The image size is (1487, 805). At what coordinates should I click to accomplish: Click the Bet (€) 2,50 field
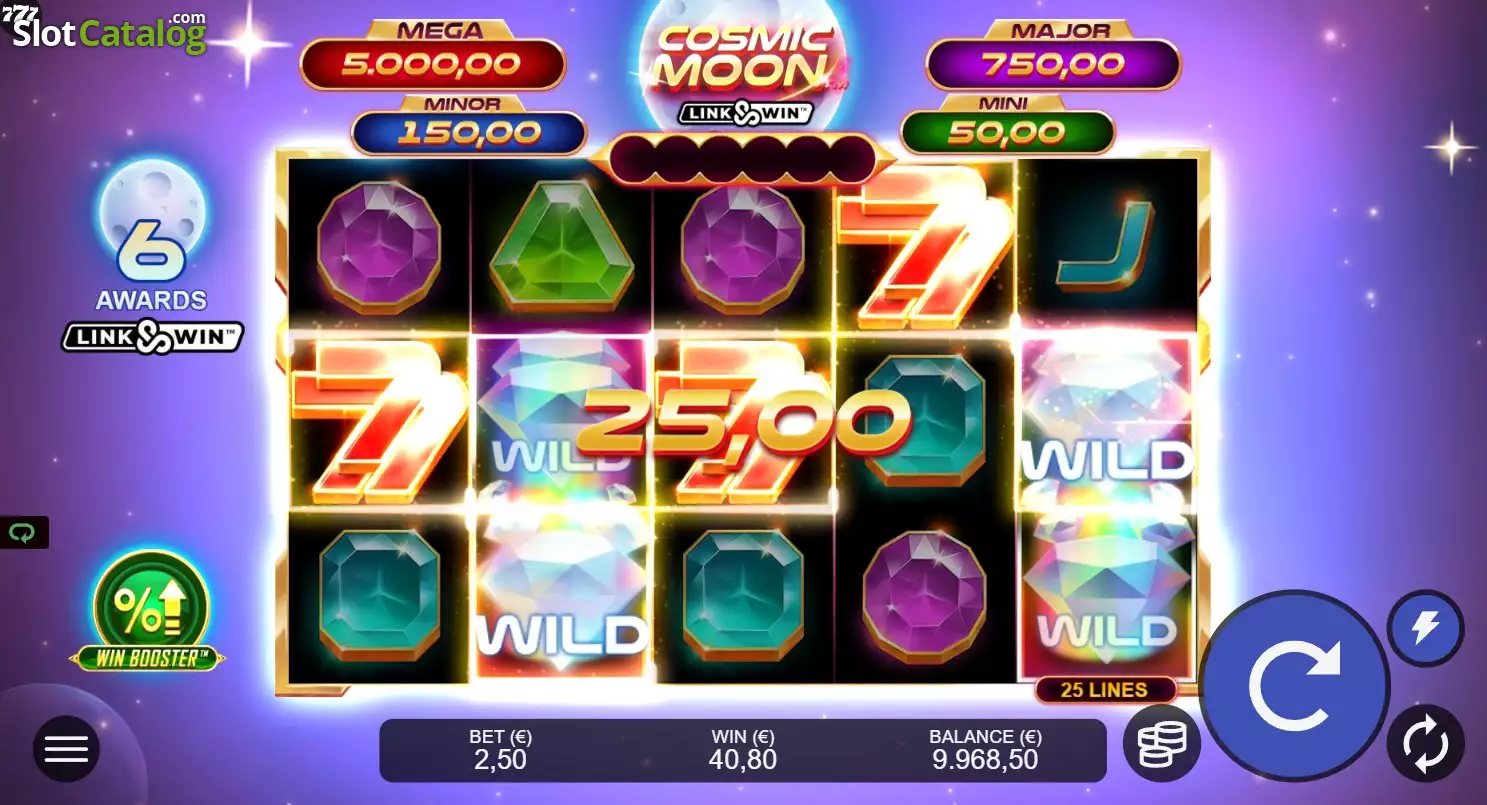[500, 750]
